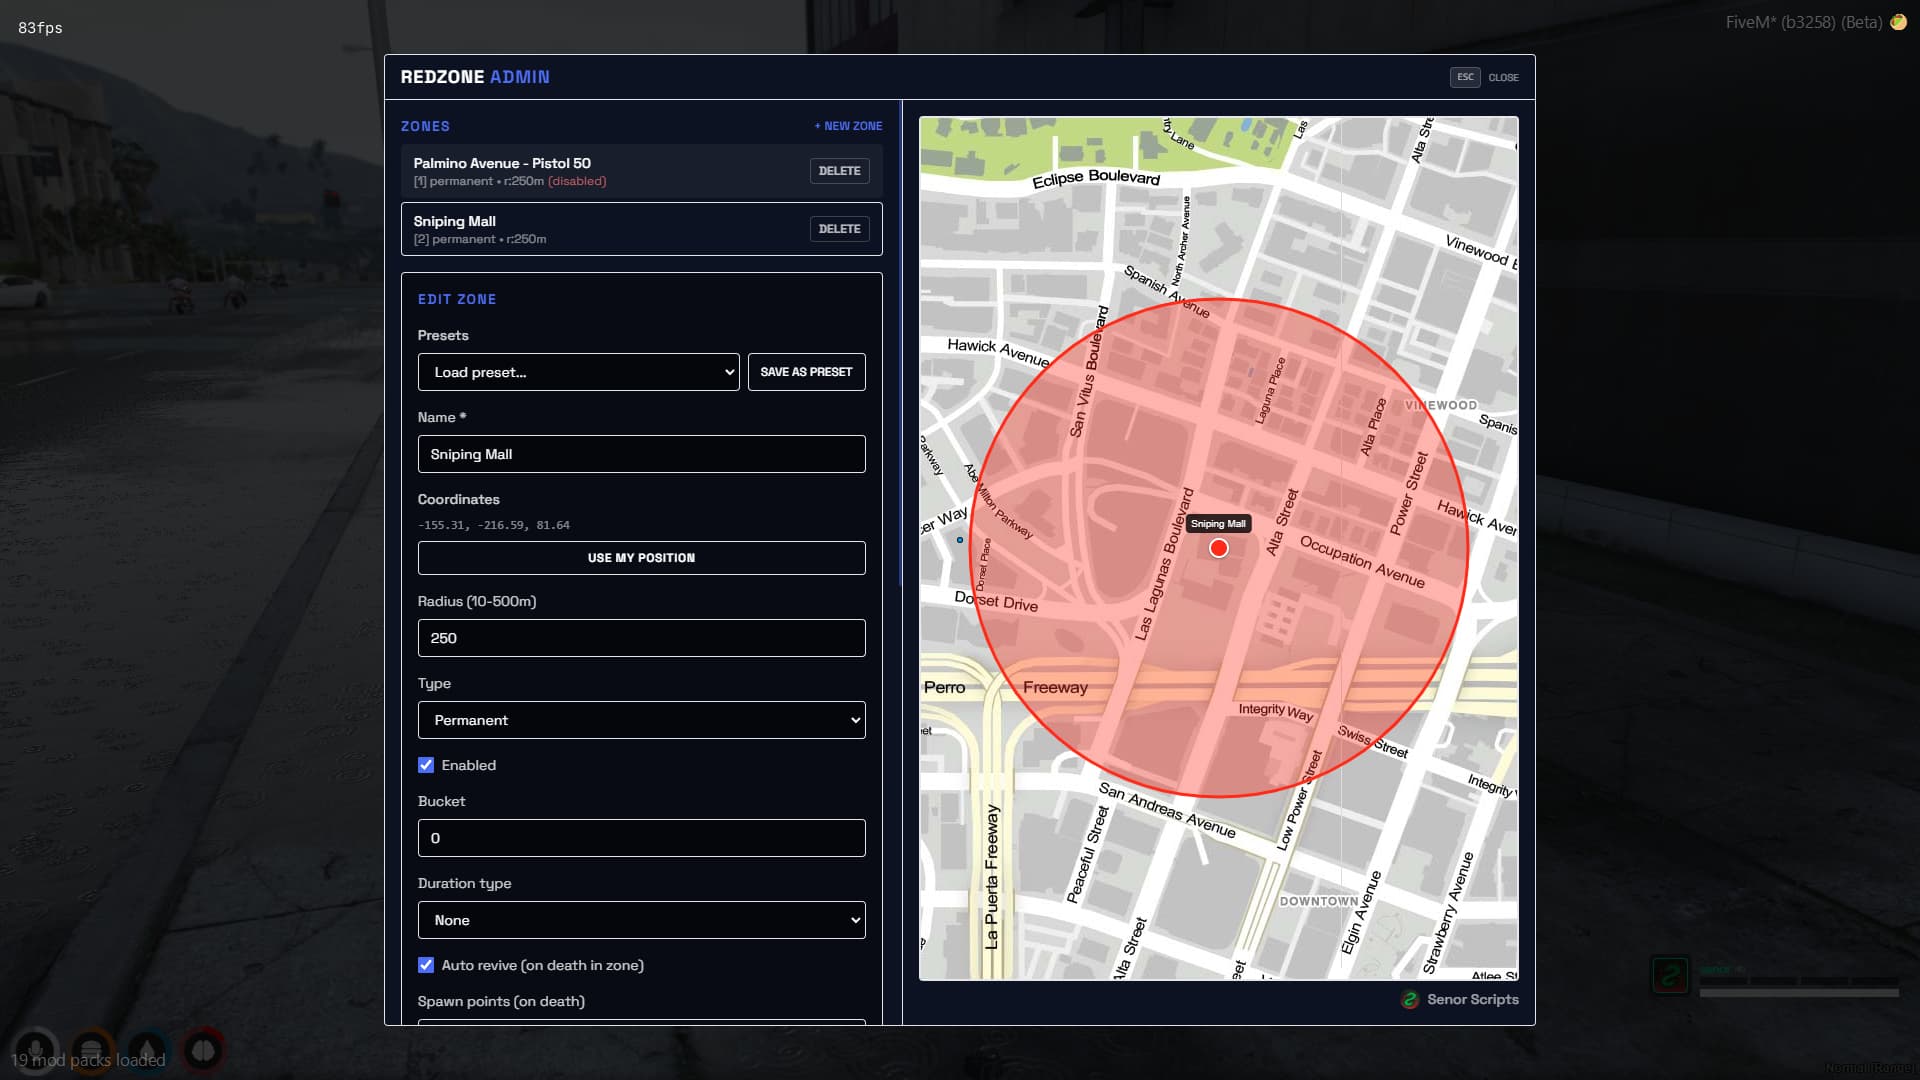Click the (disabled) status text
1920x1080 pixels.
577,181
